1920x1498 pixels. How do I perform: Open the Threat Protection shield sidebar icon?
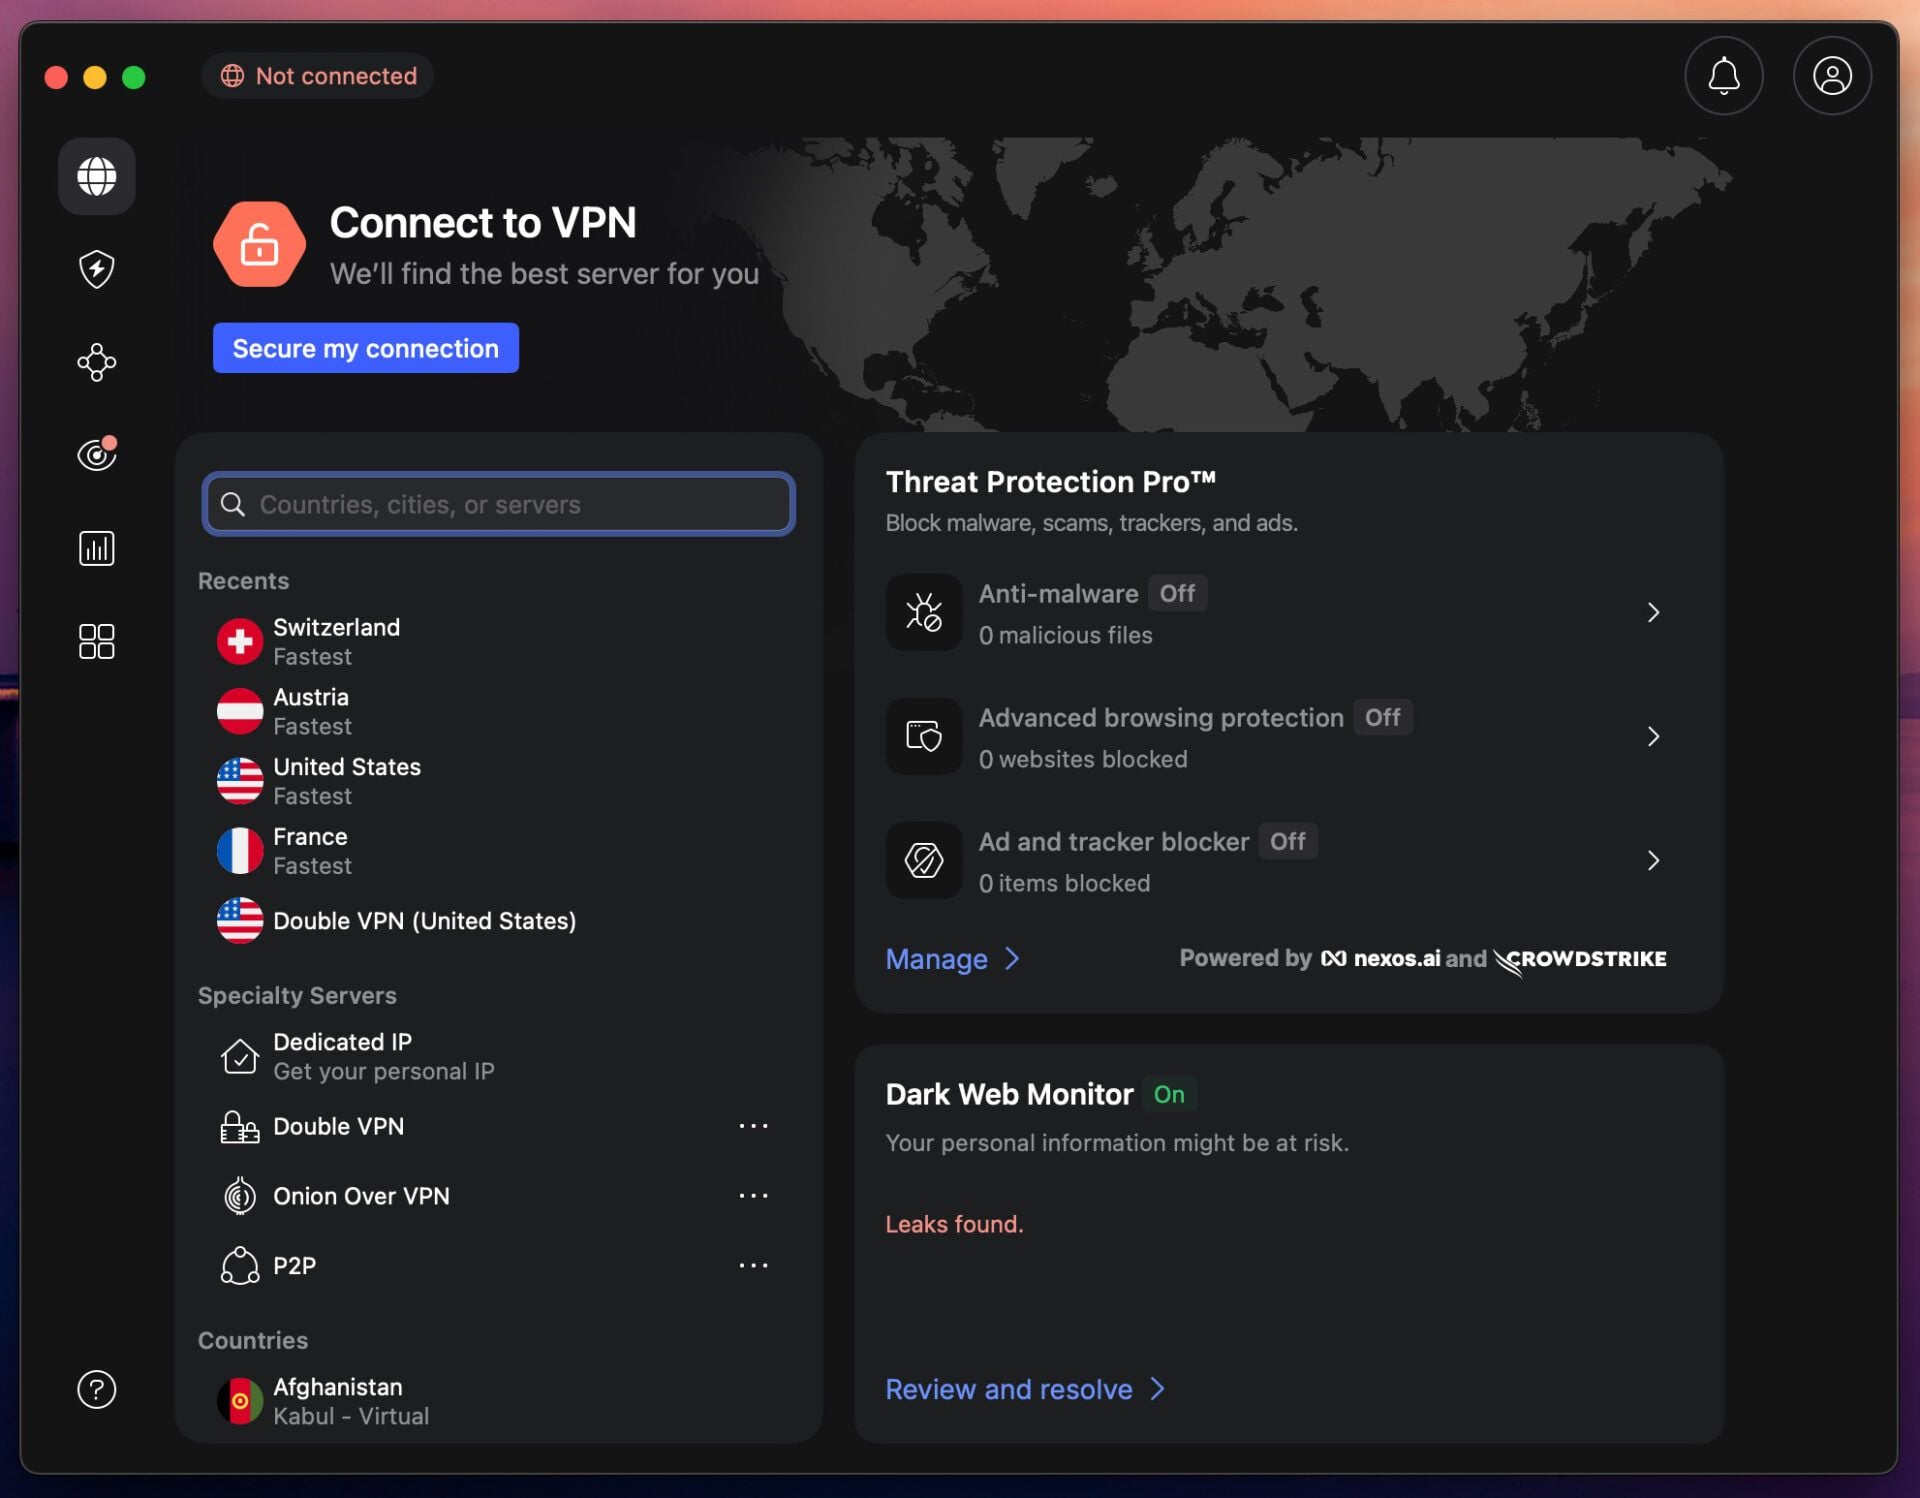[x=96, y=269]
